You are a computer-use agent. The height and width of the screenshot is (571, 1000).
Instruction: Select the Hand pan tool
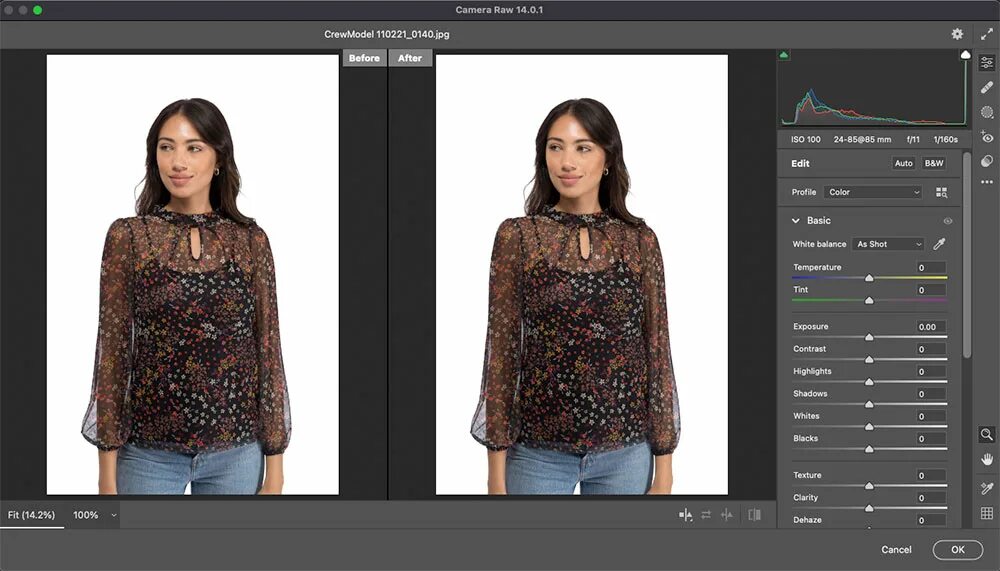[987, 459]
